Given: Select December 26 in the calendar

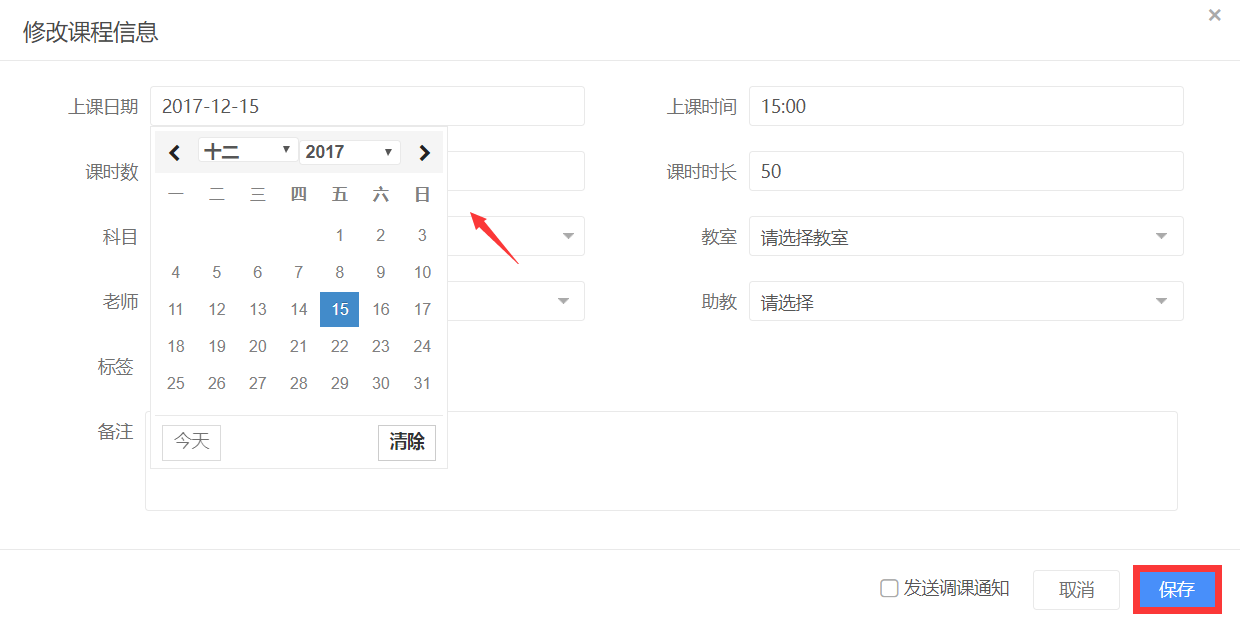Looking at the screenshot, I should (x=217, y=384).
